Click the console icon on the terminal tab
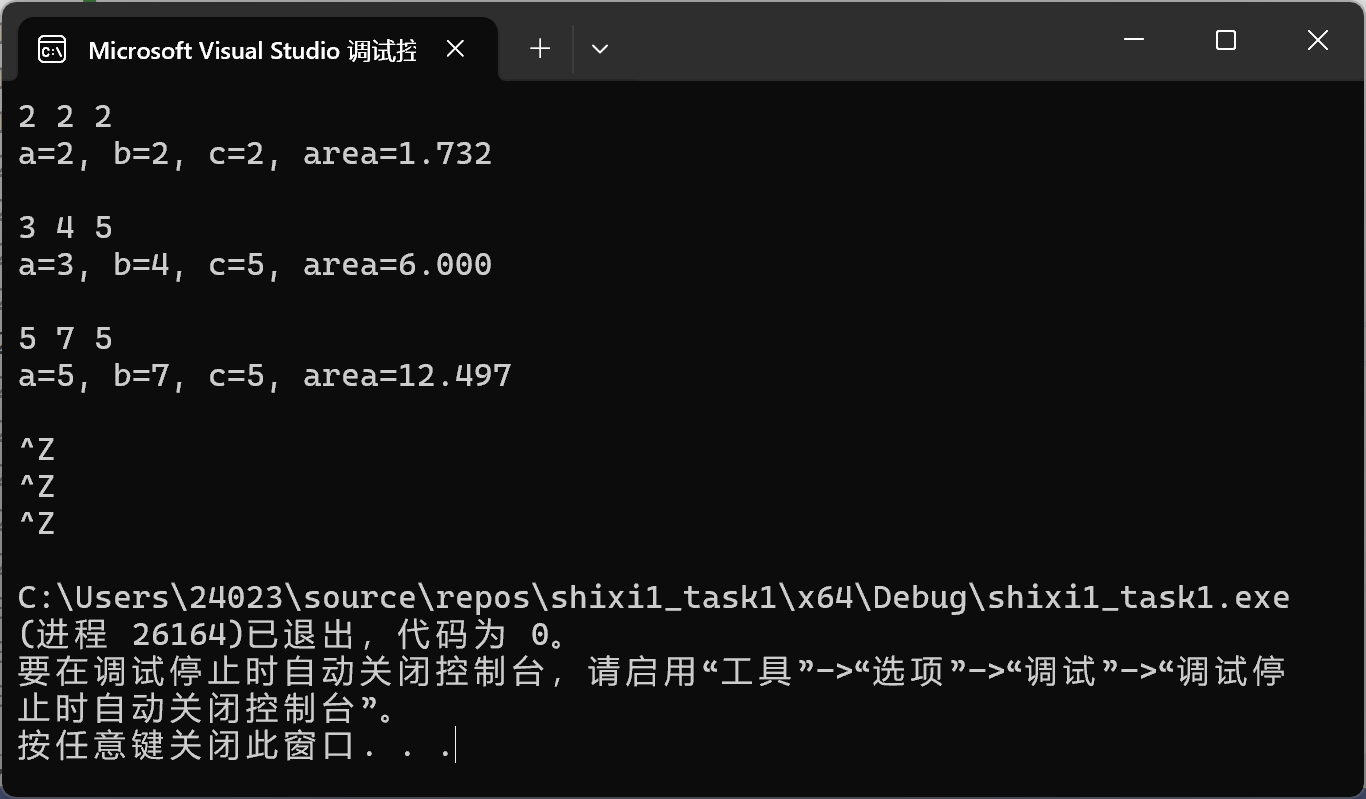This screenshot has height=799, width=1366. [x=52, y=49]
